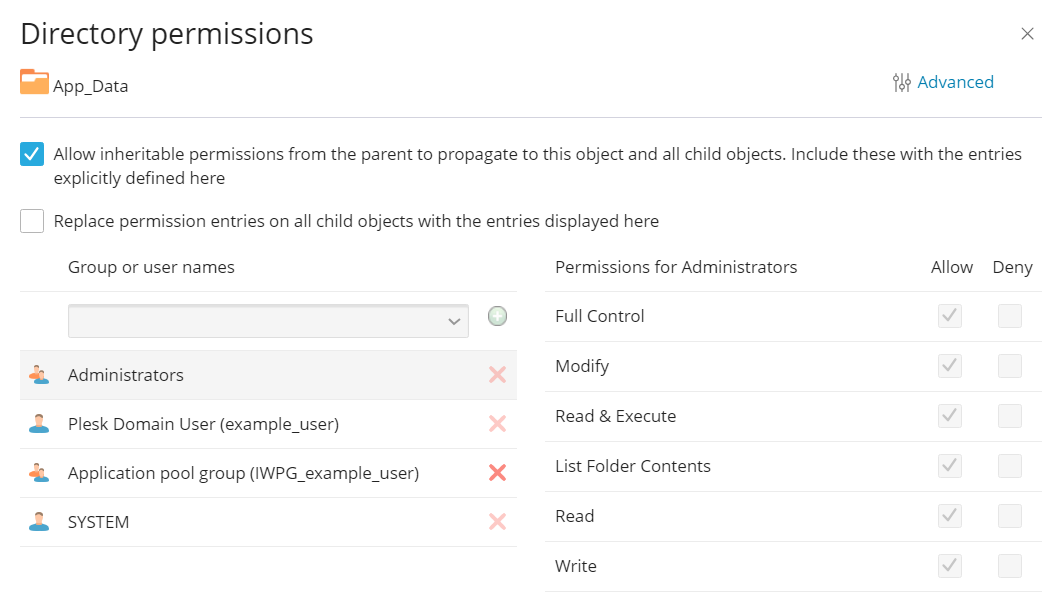Viewport: 1058px width, 602px height.
Task: Check Deny for Modify permission
Action: click(1010, 365)
